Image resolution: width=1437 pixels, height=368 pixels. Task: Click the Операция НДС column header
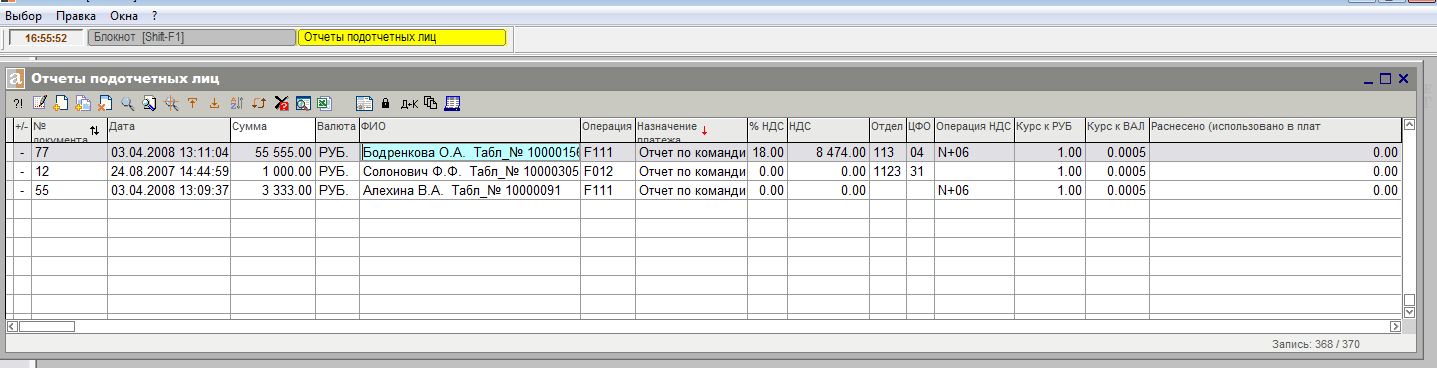pos(974,130)
